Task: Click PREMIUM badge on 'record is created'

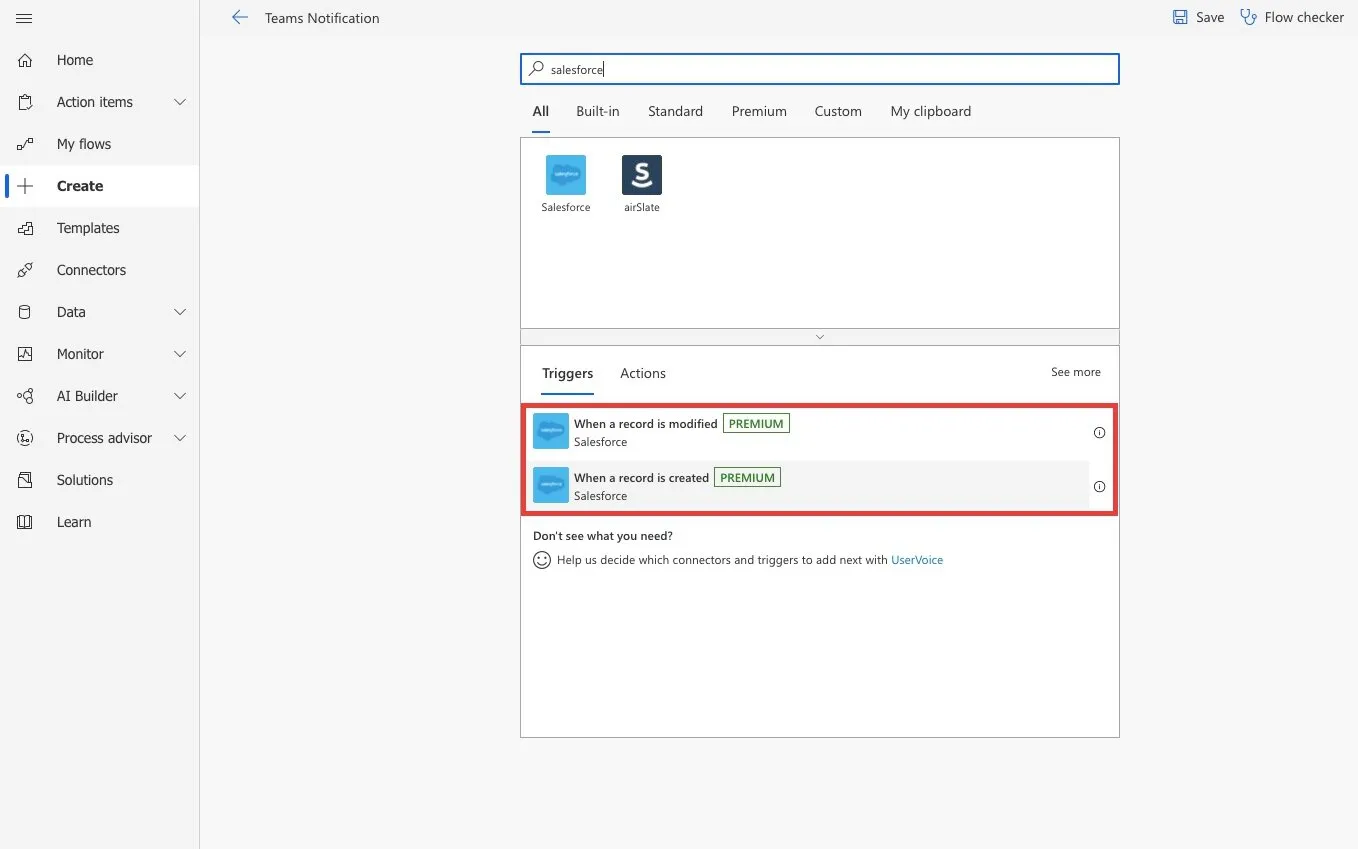Action: pyautogui.click(x=747, y=478)
